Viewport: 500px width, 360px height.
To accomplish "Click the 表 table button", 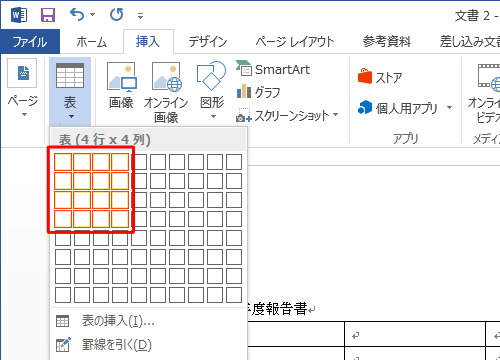I will point(70,90).
